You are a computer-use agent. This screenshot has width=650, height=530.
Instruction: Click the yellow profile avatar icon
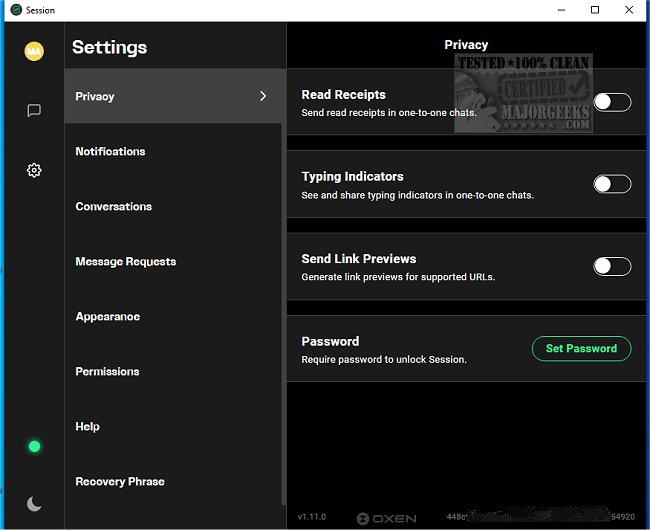34,51
